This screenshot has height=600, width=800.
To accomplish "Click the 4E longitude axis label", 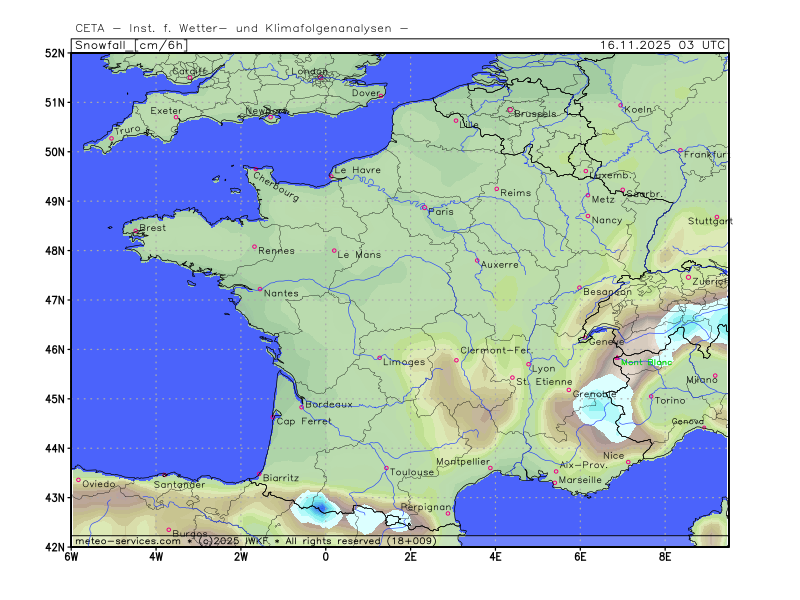I will pyautogui.click(x=495, y=556).
